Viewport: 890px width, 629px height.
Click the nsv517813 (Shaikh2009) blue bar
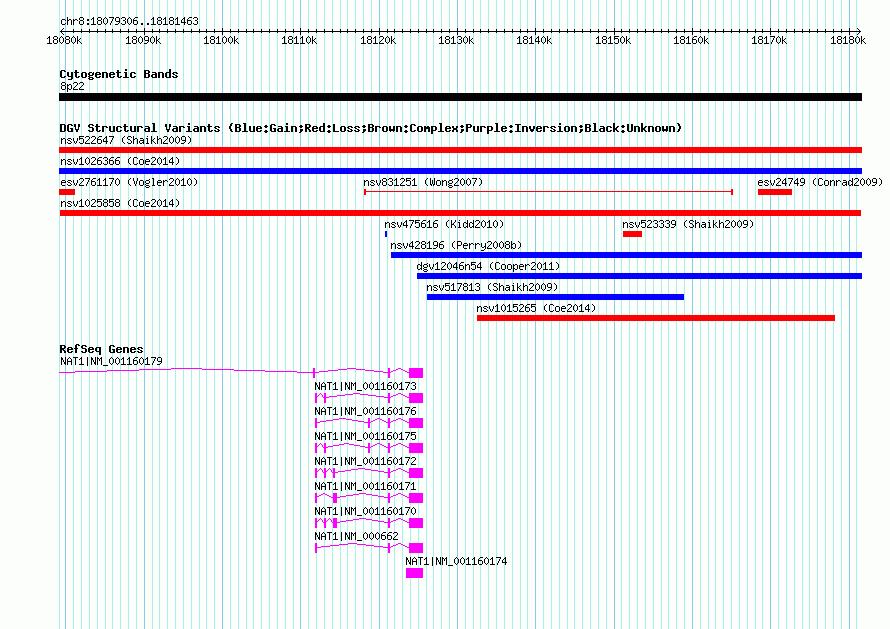[555, 297]
